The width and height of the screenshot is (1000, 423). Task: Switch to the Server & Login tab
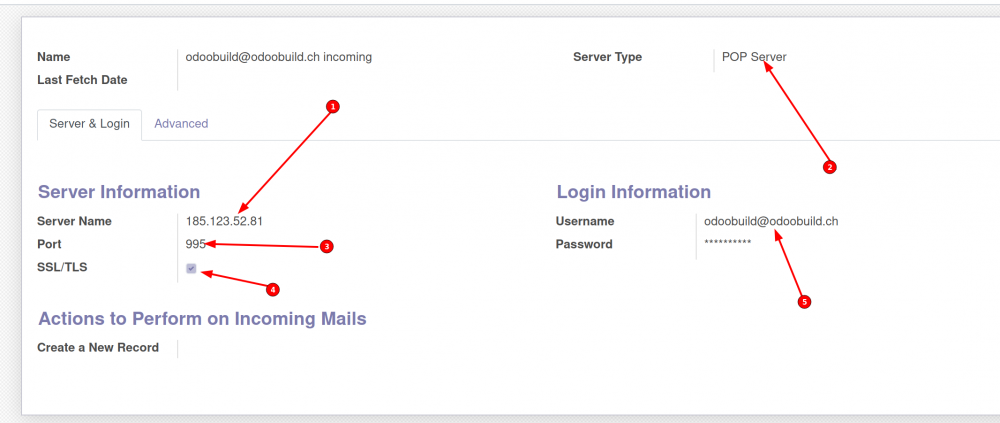[89, 124]
